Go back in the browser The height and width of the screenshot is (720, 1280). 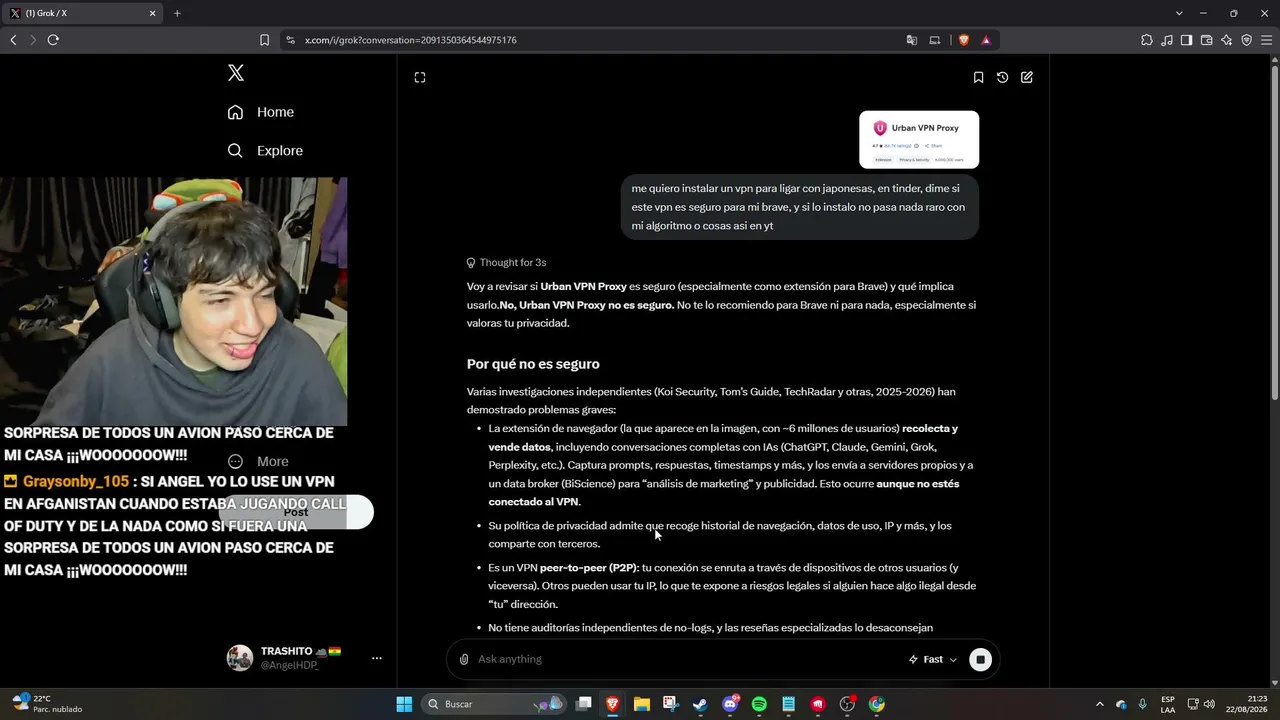click(x=13, y=40)
